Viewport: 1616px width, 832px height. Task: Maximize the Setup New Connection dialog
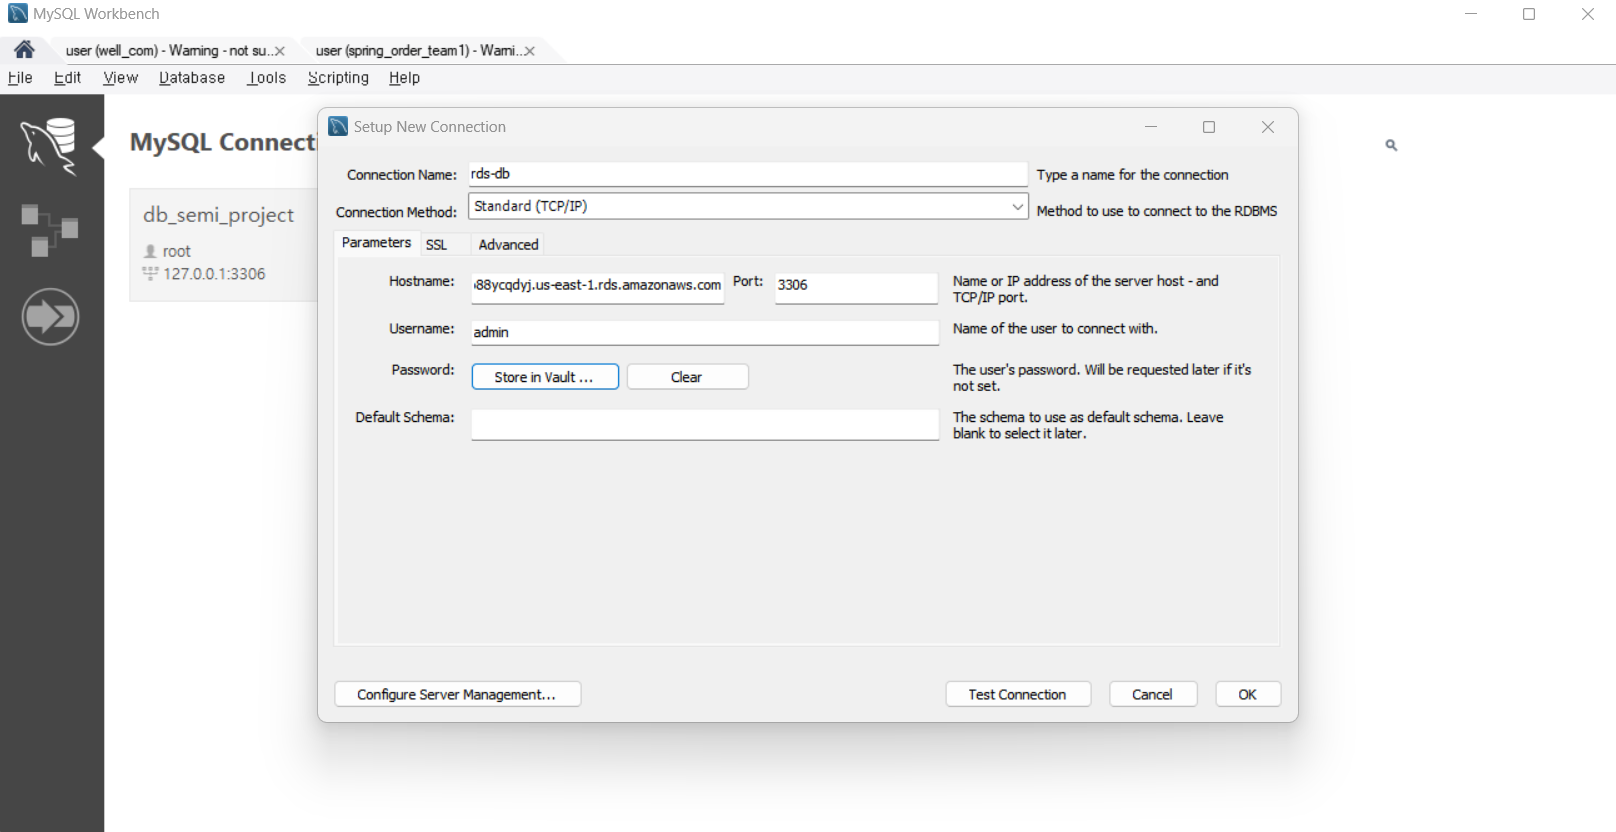coord(1209,127)
